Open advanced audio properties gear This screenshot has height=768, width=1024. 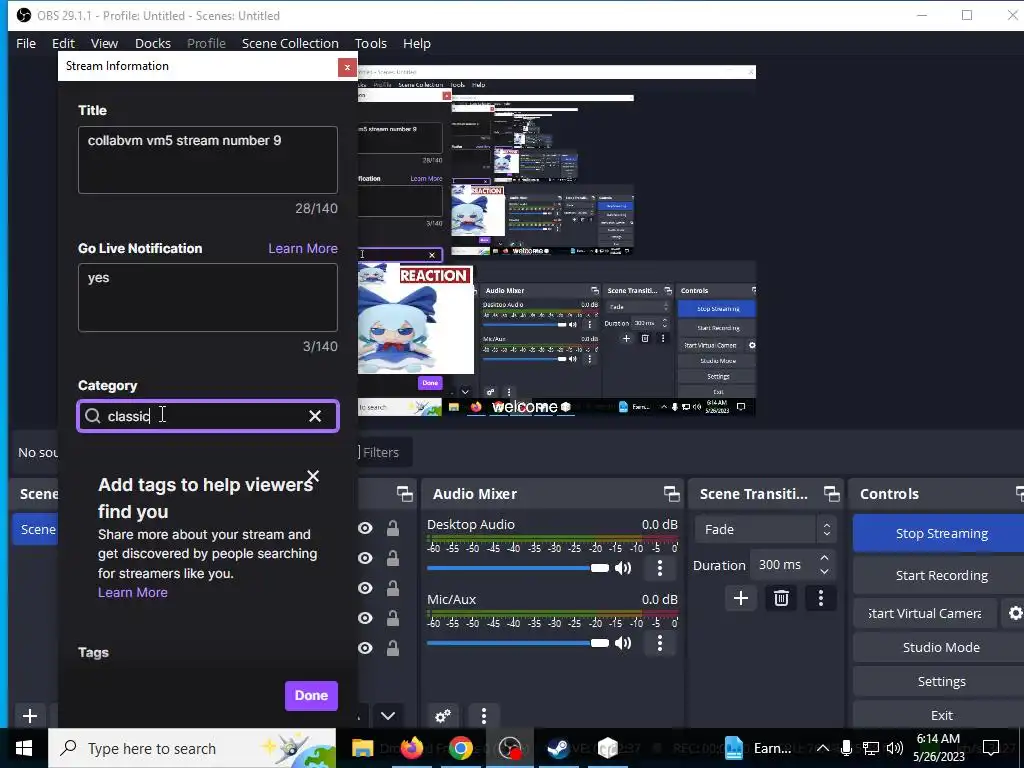(x=443, y=716)
